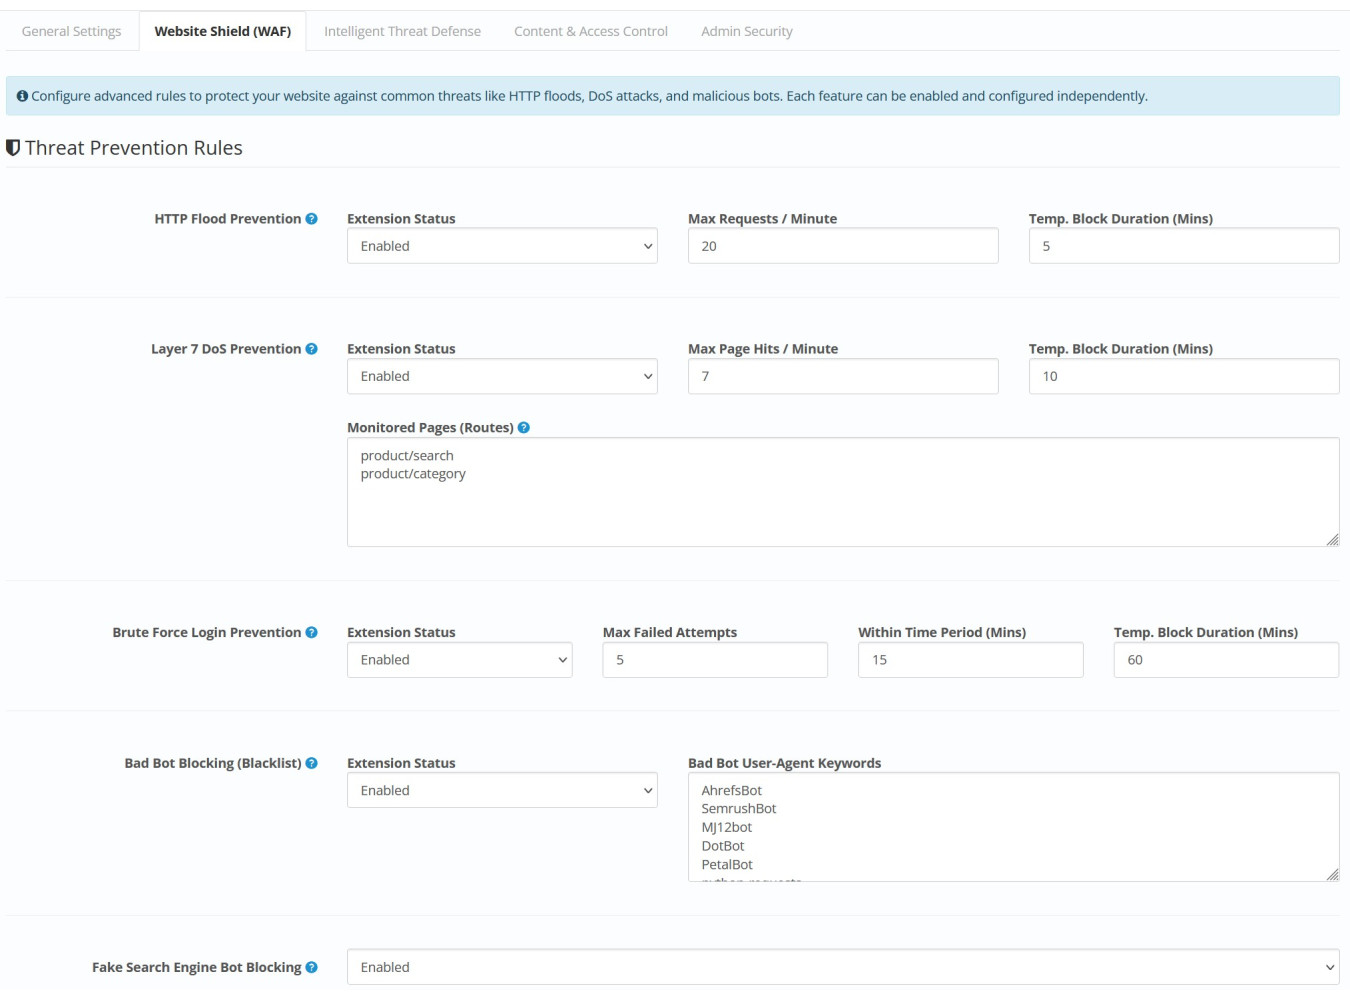Screen dimensions: 1350x1000
Task: Grab resize handle of Bad Bot keywords box
Action: click(x=1332, y=874)
